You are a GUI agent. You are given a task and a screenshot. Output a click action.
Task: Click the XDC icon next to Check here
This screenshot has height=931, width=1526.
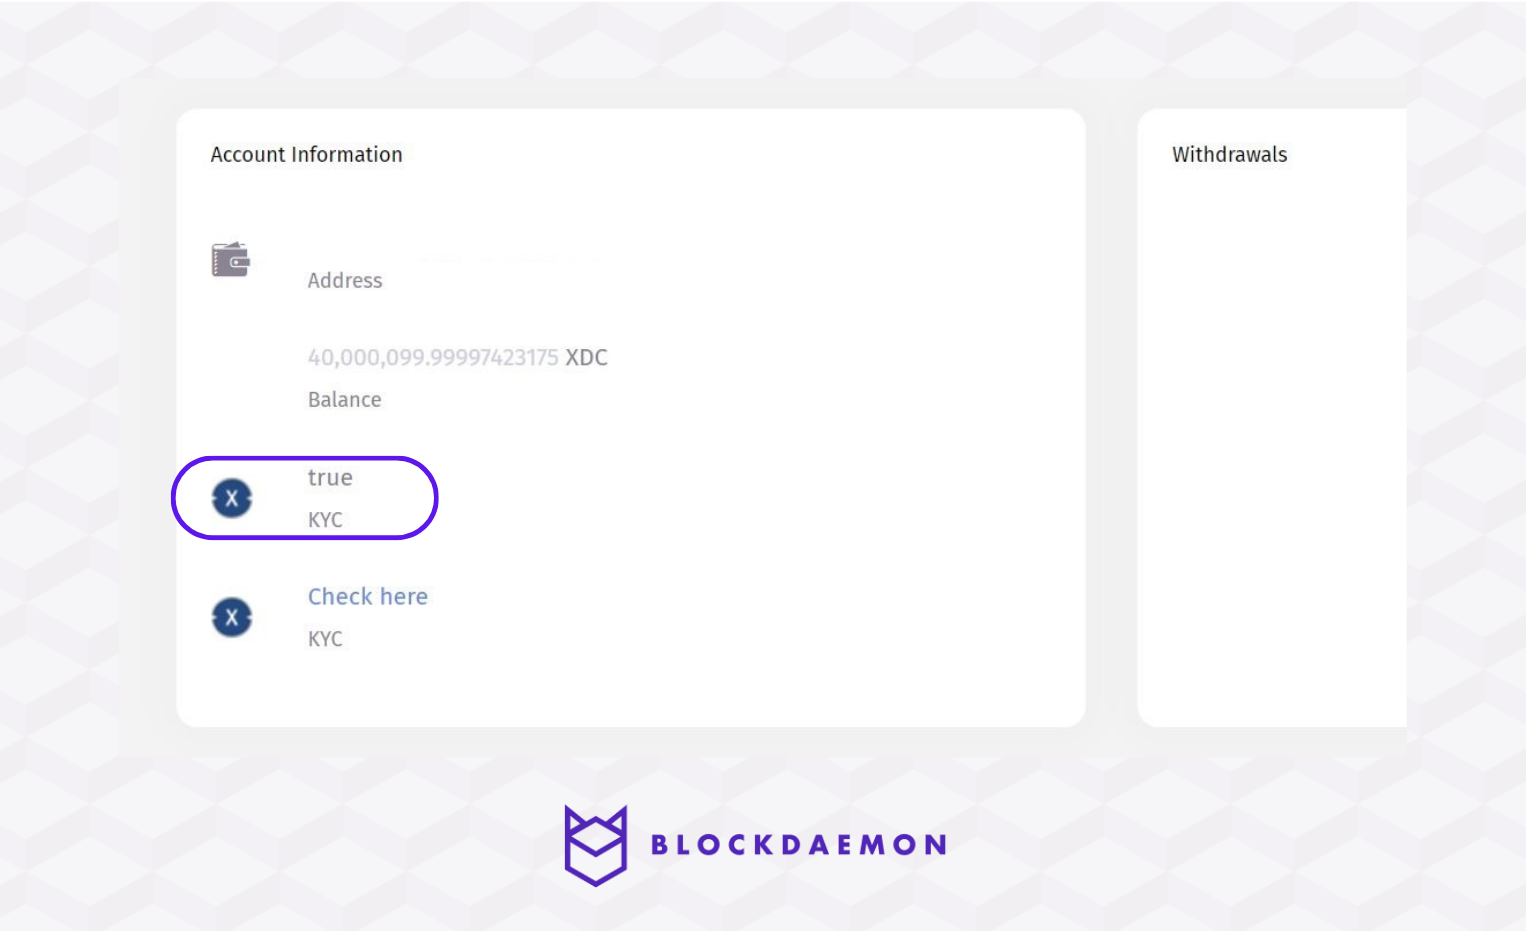232,617
